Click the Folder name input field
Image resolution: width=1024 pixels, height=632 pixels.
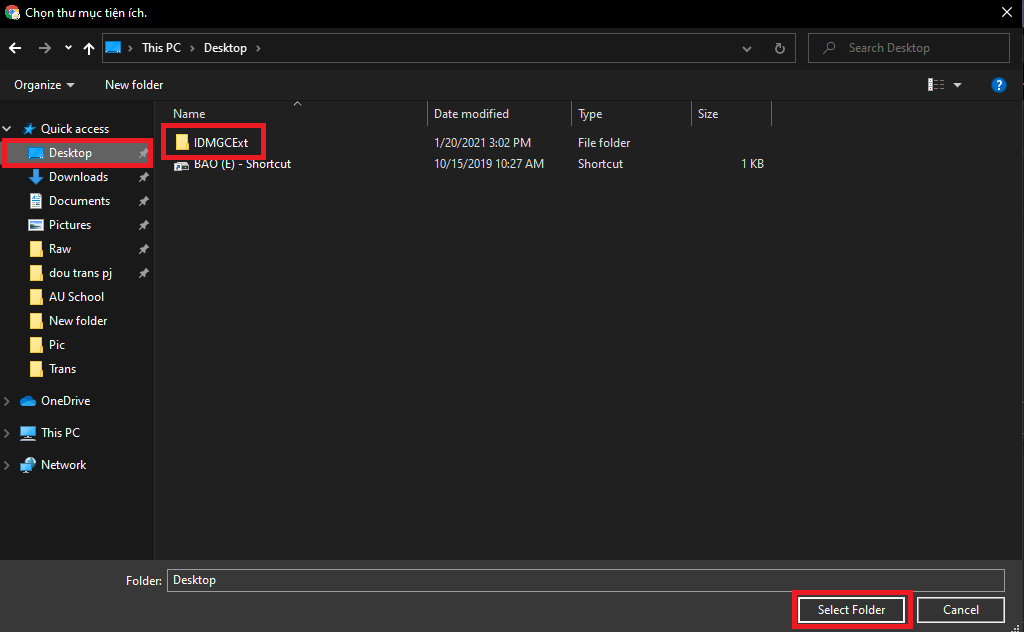point(585,580)
